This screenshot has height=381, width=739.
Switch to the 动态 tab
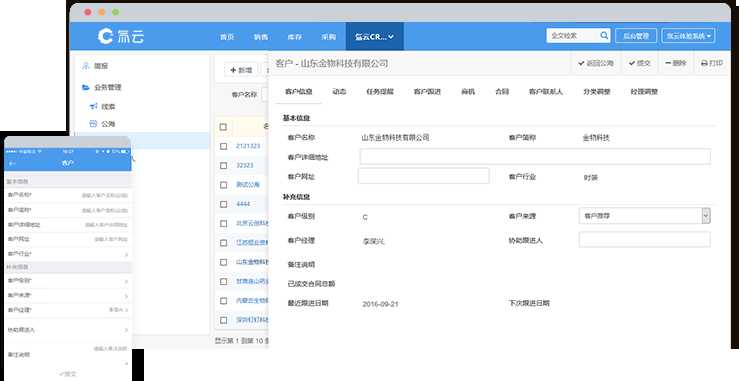(x=339, y=92)
